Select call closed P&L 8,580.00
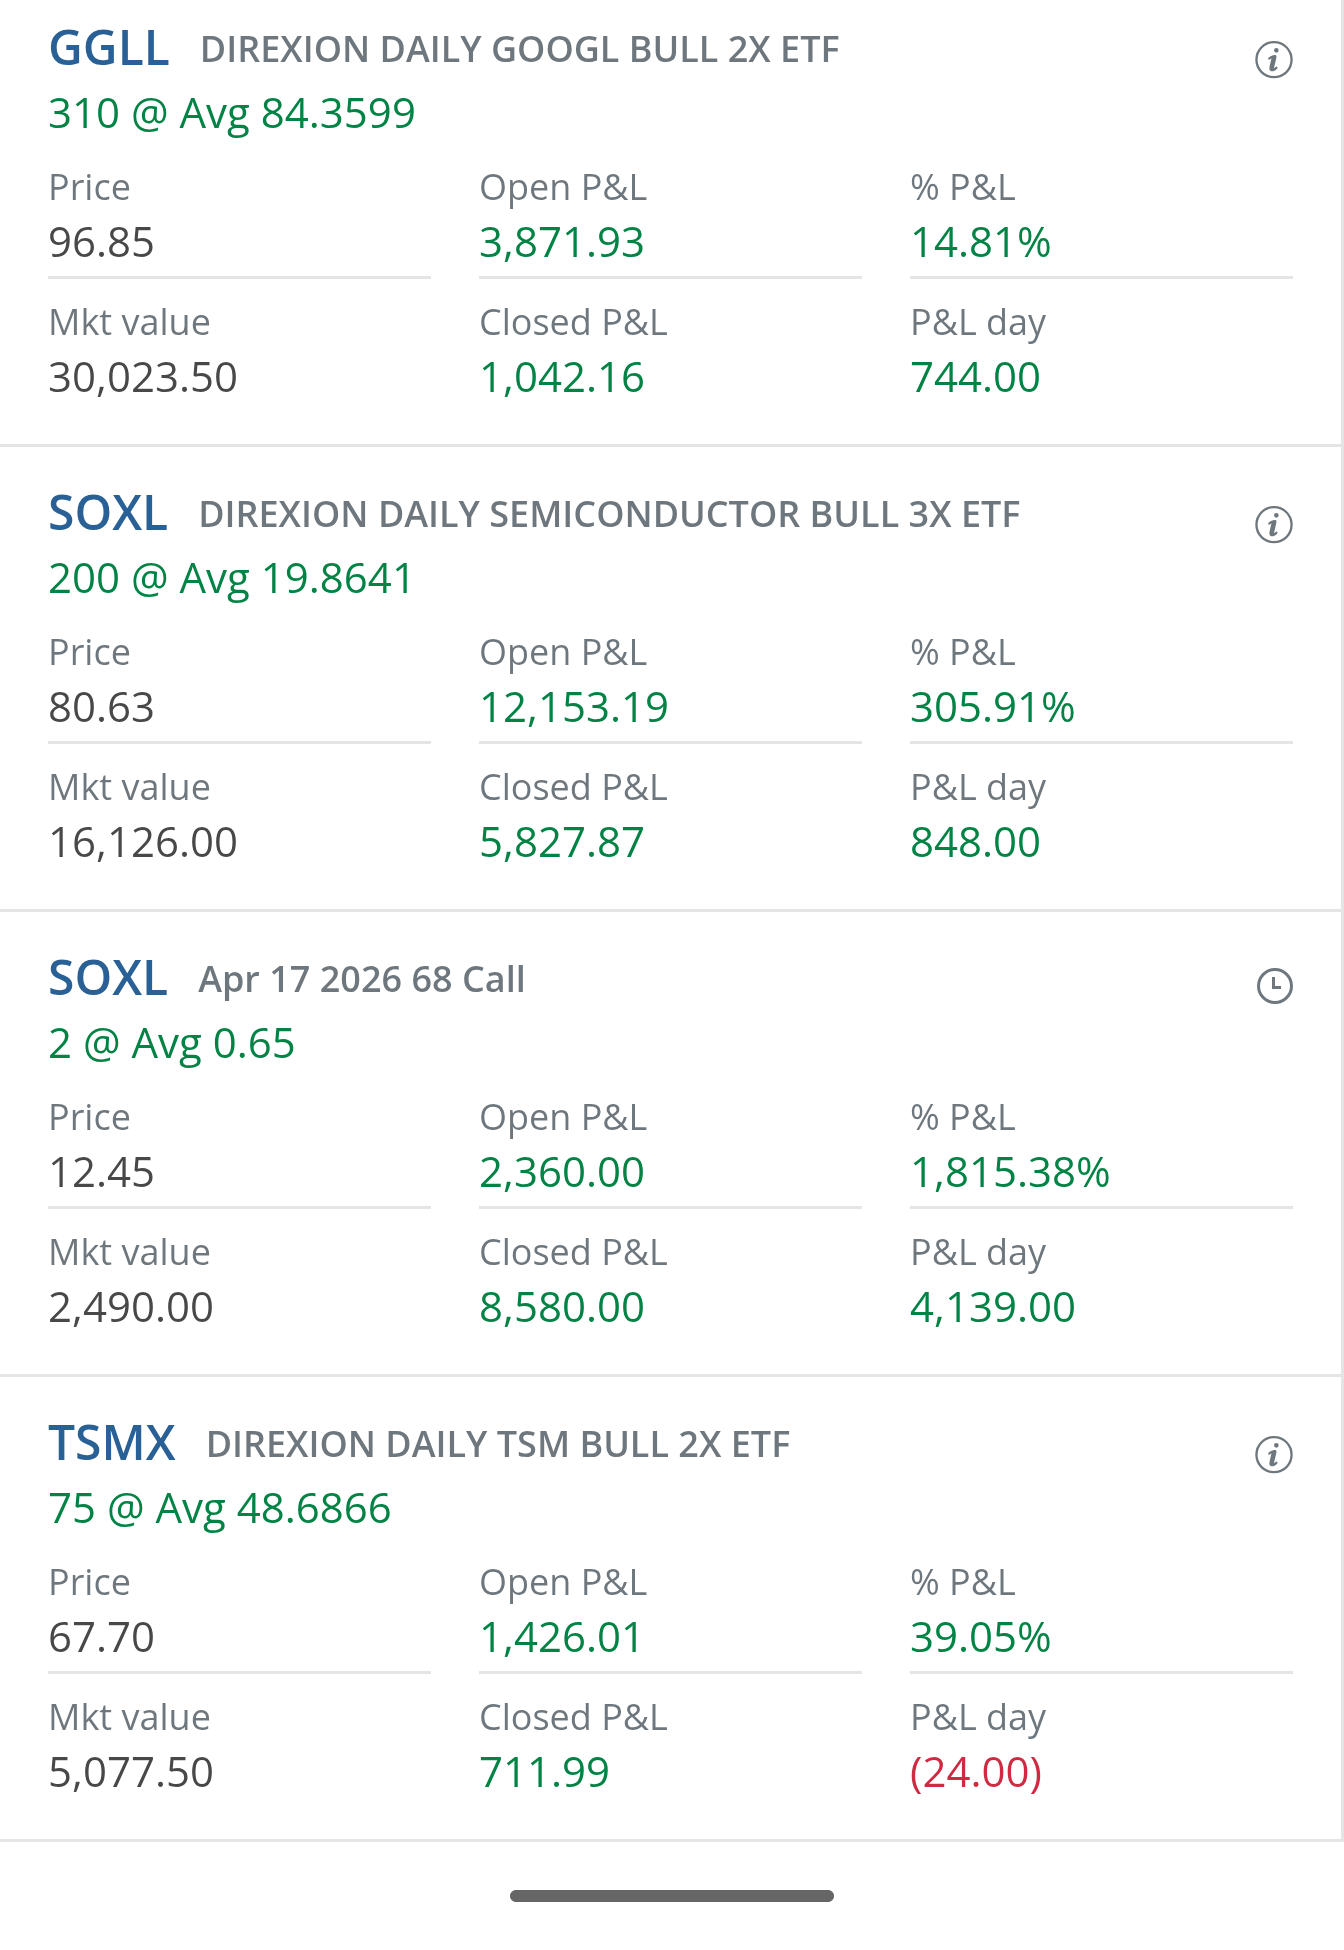Image resolution: width=1344 pixels, height=1950 pixels. (562, 1308)
